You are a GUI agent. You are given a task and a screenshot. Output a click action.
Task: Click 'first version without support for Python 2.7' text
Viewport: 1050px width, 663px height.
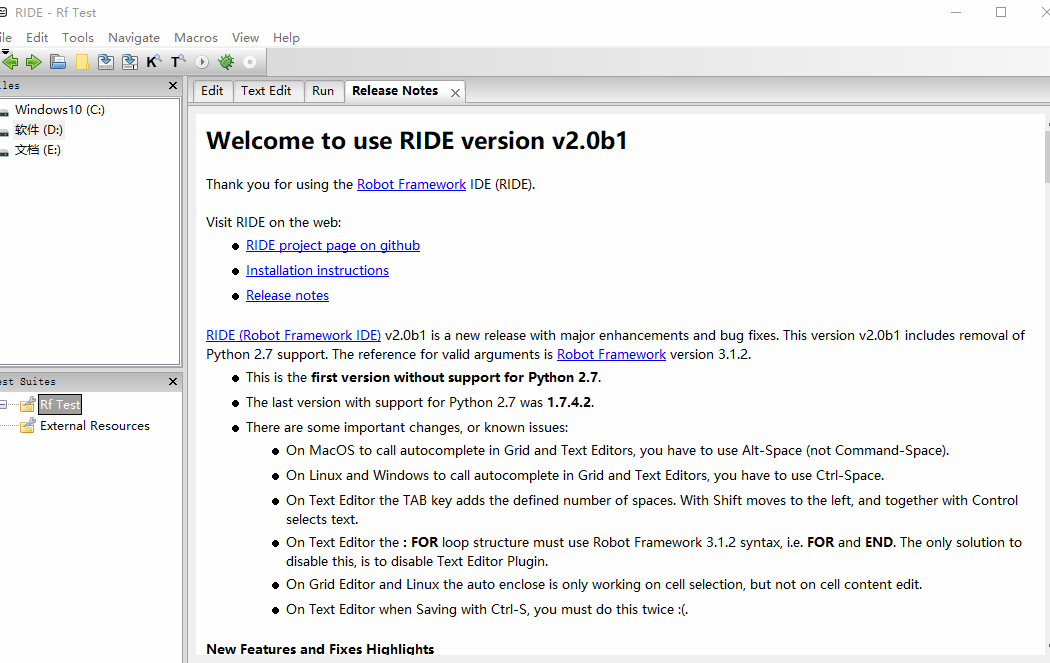tap(455, 378)
